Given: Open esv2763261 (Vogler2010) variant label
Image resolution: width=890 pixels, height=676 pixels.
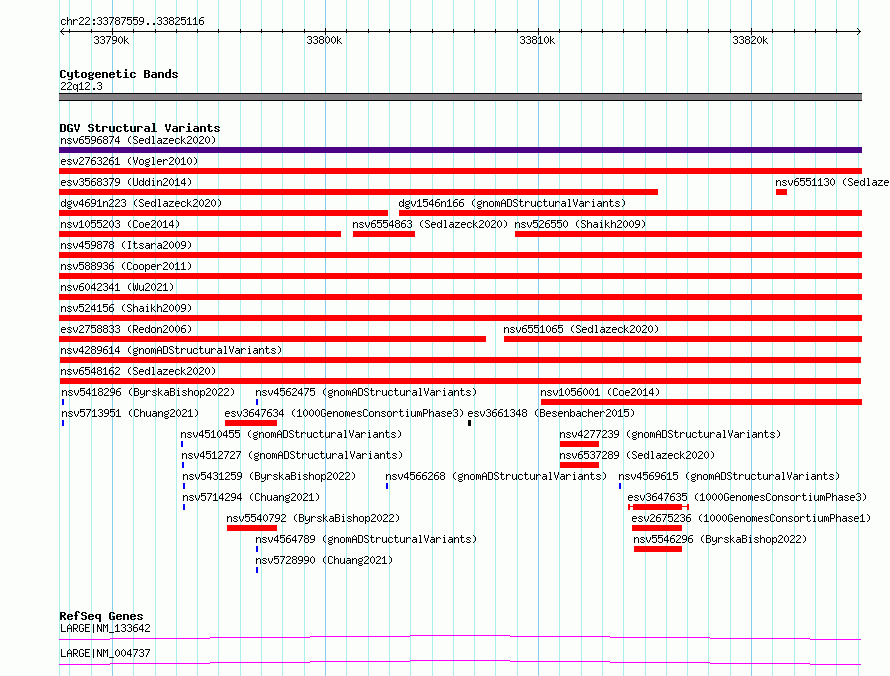Looking at the screenshot, I should 129,161.
